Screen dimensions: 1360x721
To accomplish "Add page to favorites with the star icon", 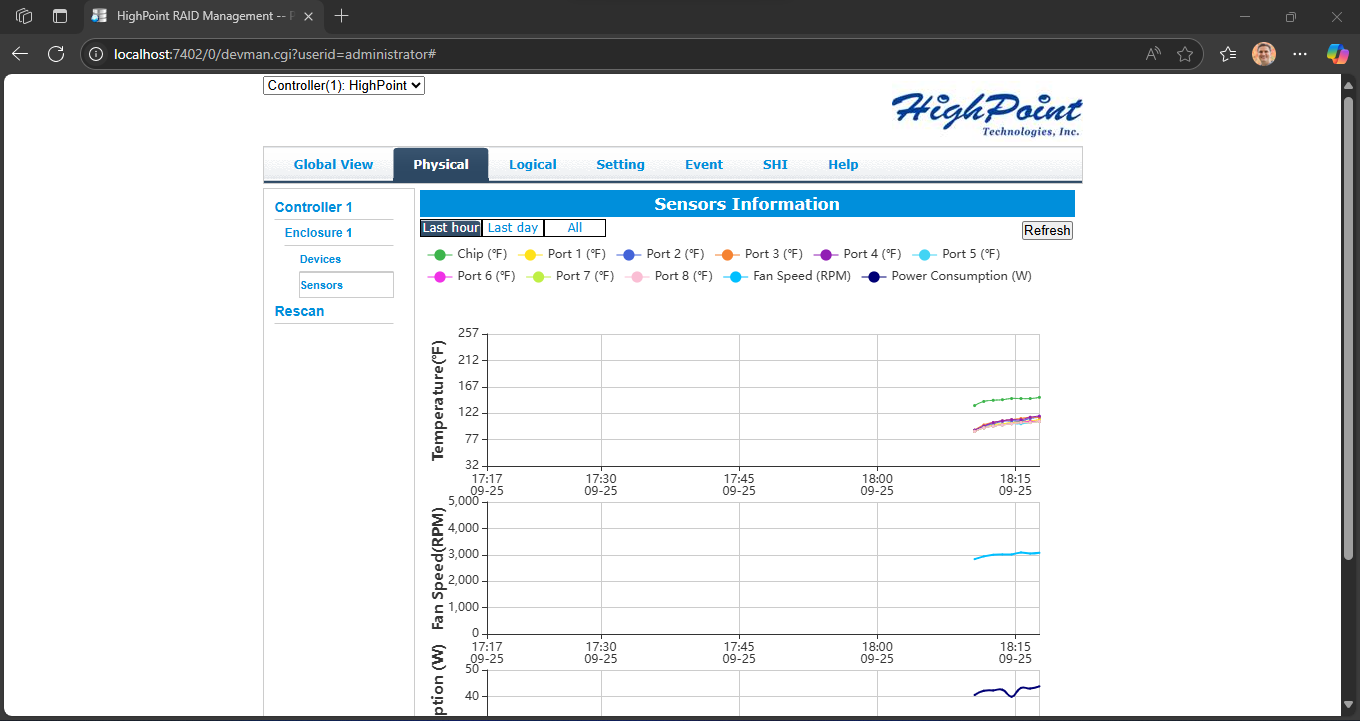I will tap(1186, 53).
